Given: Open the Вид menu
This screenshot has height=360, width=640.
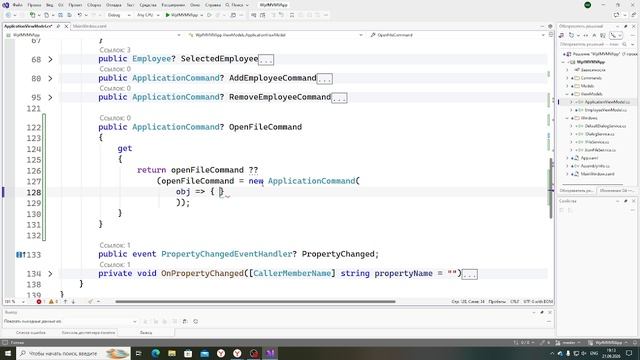Looking at the screenshot, I should pos(49,5).
